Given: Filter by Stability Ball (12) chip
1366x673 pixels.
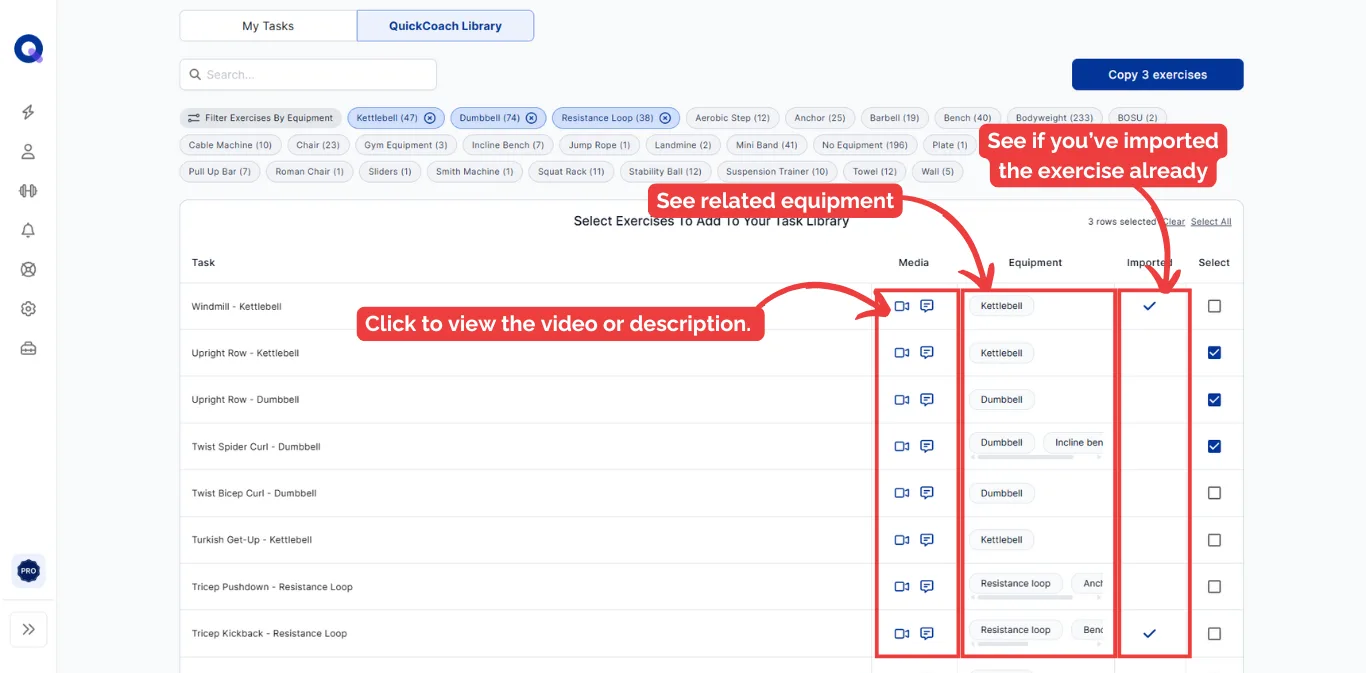Looking at the screenshot, I should (665, 172).
